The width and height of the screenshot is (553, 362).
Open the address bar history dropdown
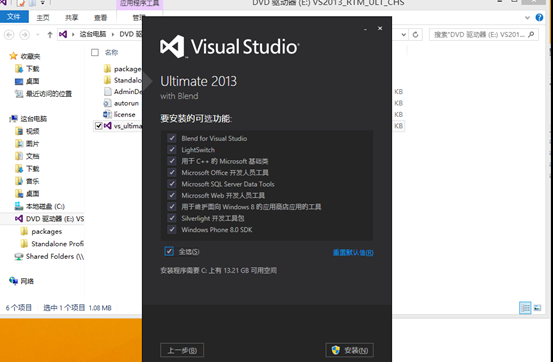(404, 35)
